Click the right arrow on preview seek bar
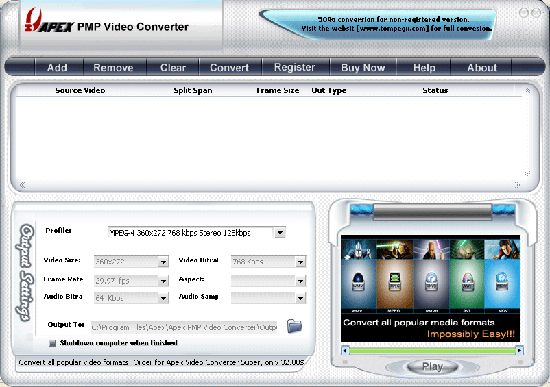This screenshot has width=550, height=387. click(519, 350)
